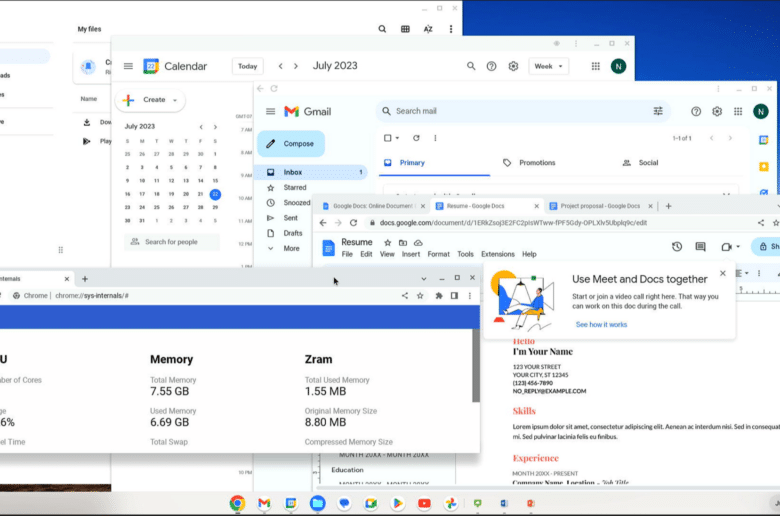Open comment history in Docs
This screenshot has height=516, width=780.
tap(700, 247)
